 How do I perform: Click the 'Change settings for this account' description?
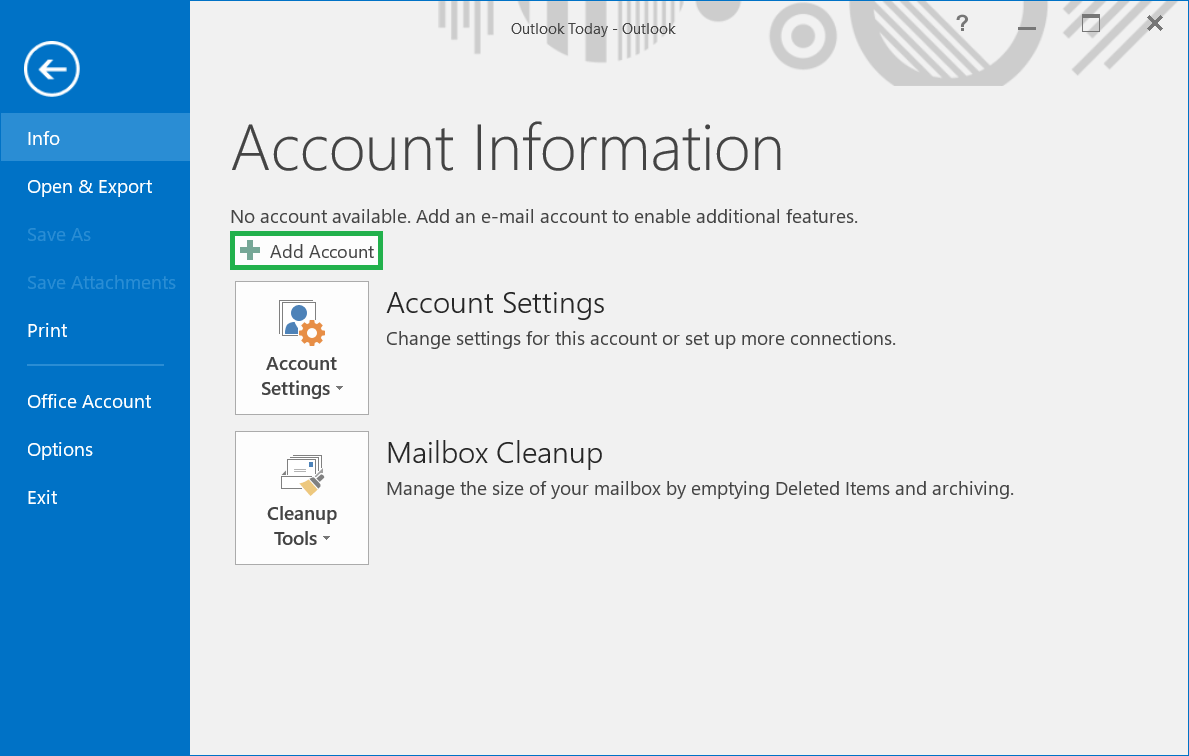(641, 339)
